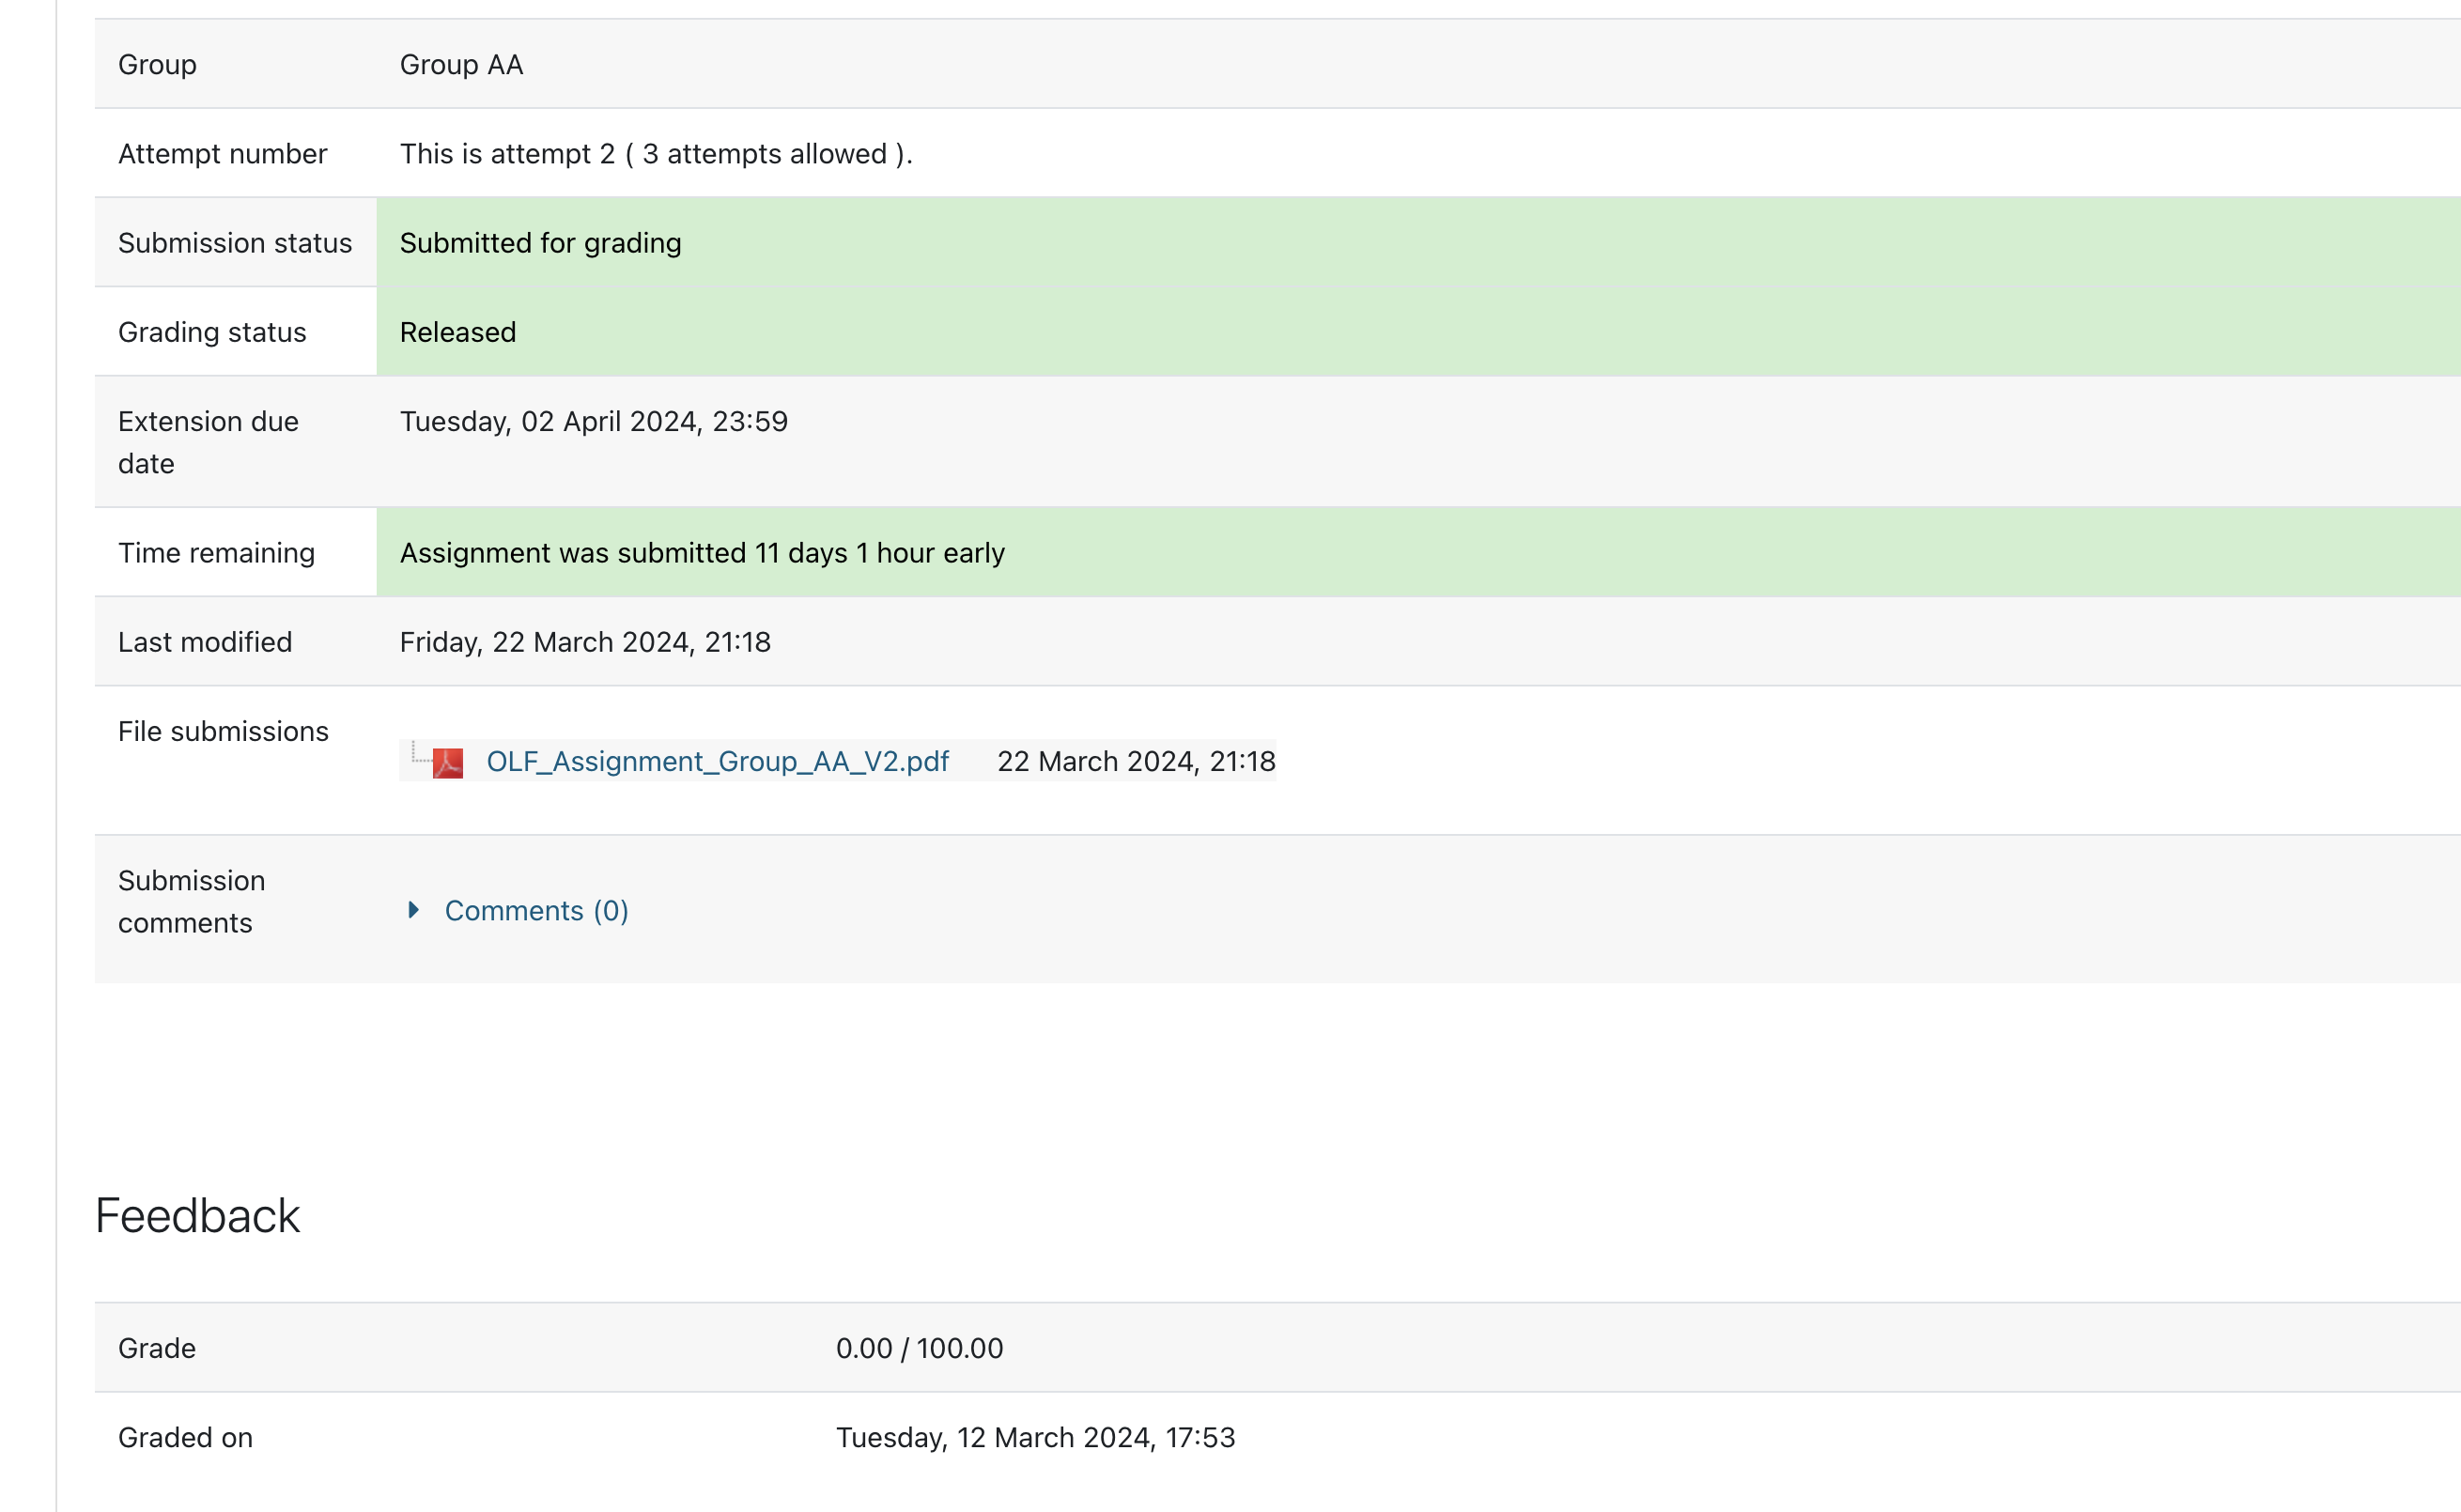Click the Submission comments row label
This screenshot has height=1512, width=2461.
point(191,901)
